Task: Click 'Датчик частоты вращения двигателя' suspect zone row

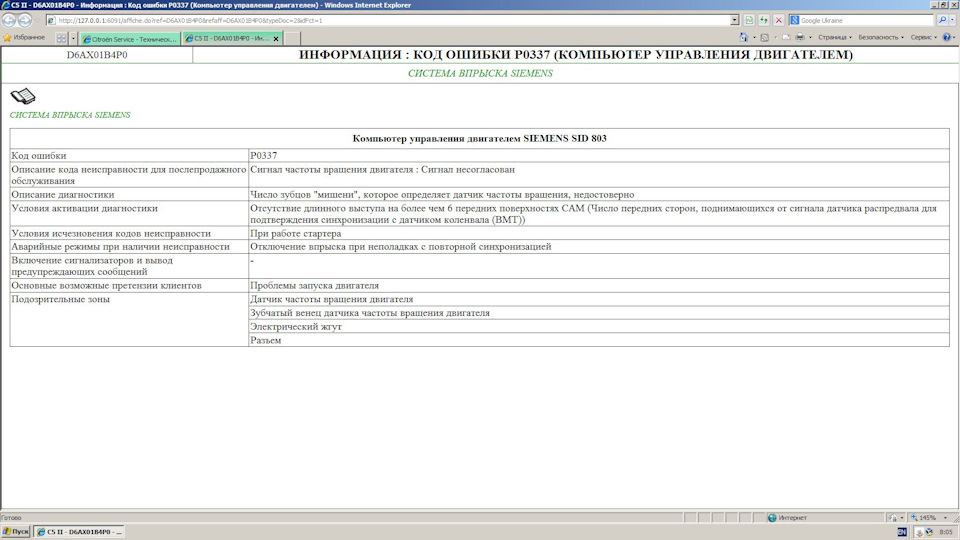Action: pos(599,299)
